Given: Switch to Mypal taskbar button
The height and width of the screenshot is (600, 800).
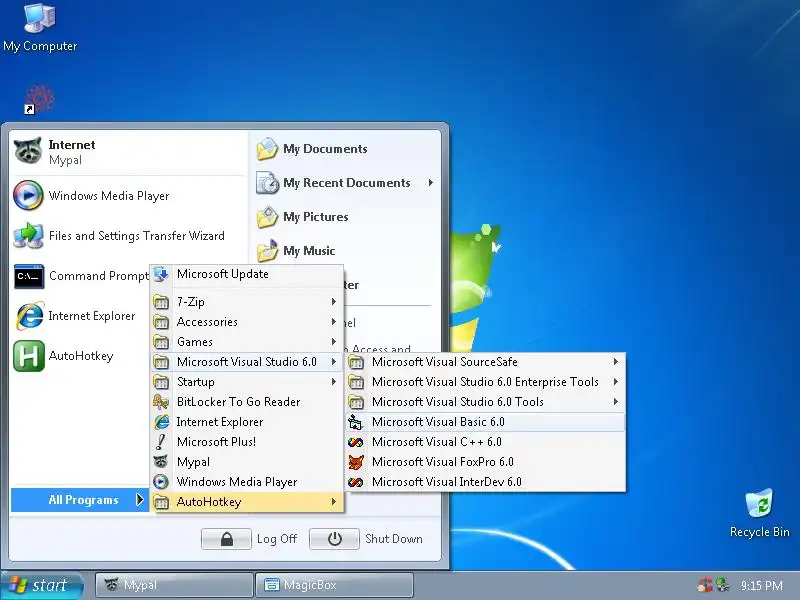Looking at the screenshot, I should pyautogui.click(x=174, y=585).
